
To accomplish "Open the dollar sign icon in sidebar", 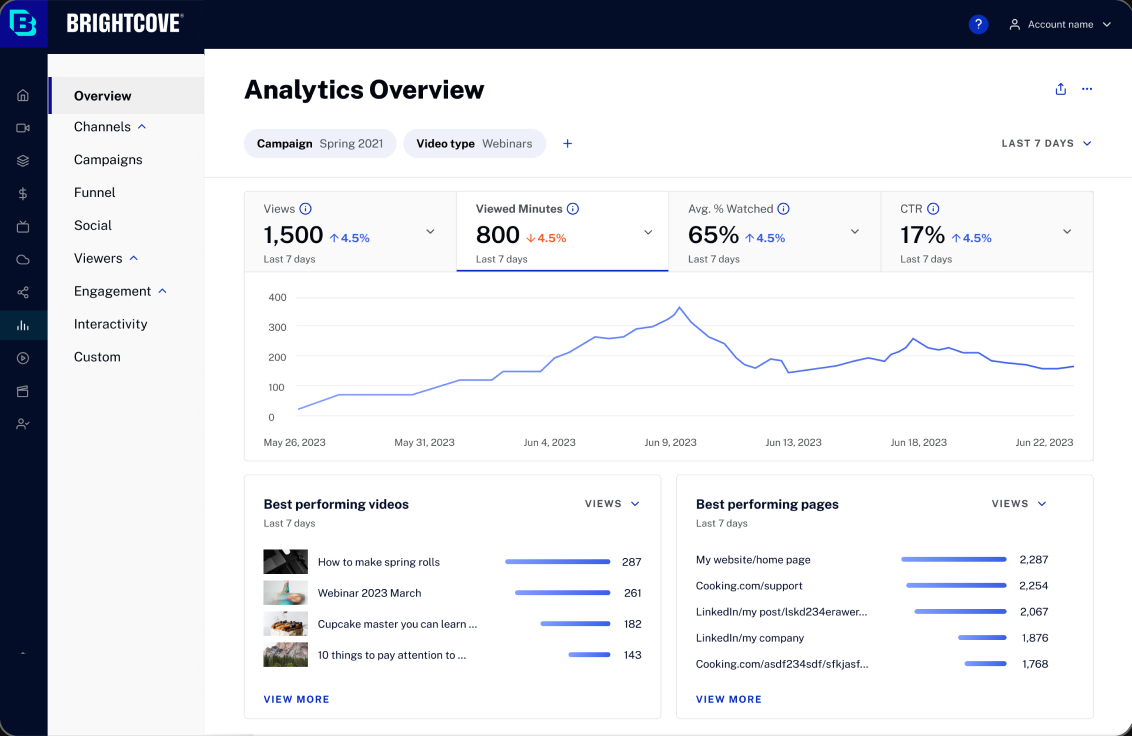I will tap(23, 194).
